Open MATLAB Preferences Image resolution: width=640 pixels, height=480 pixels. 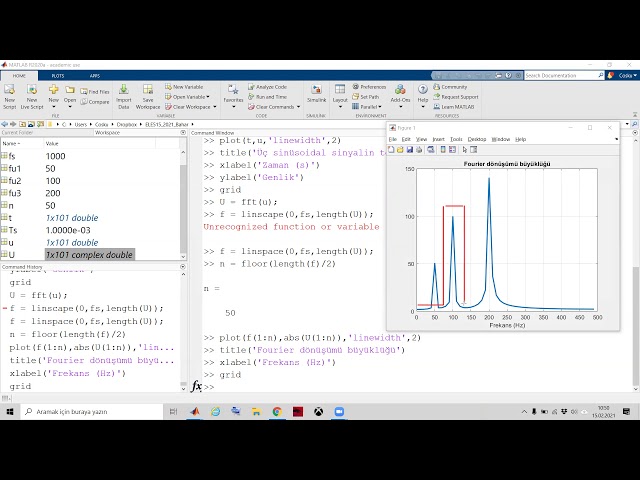[369, 87]
